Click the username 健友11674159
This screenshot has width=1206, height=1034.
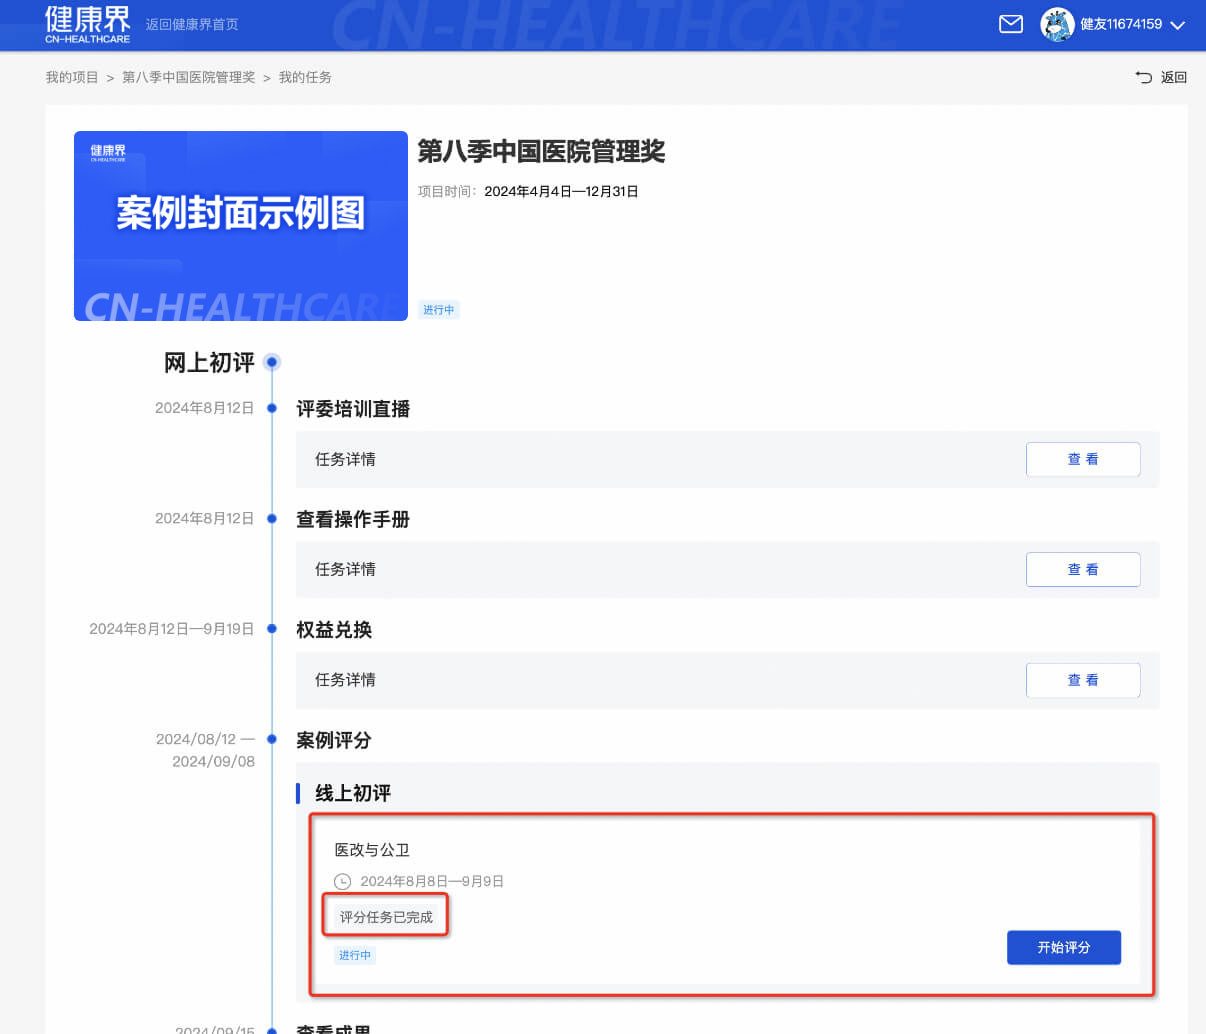click(x=1121, y=24)
